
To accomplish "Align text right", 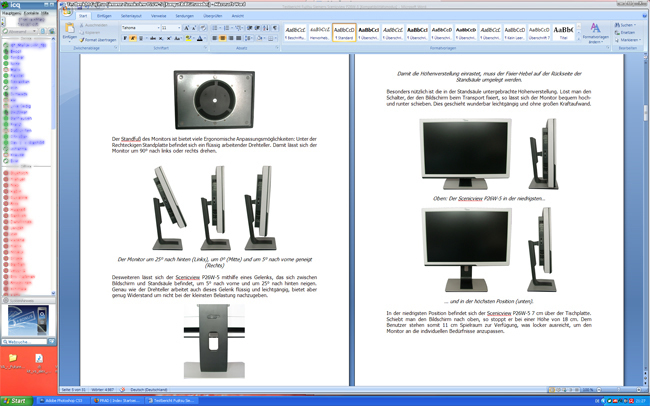I will coord(230,38).
